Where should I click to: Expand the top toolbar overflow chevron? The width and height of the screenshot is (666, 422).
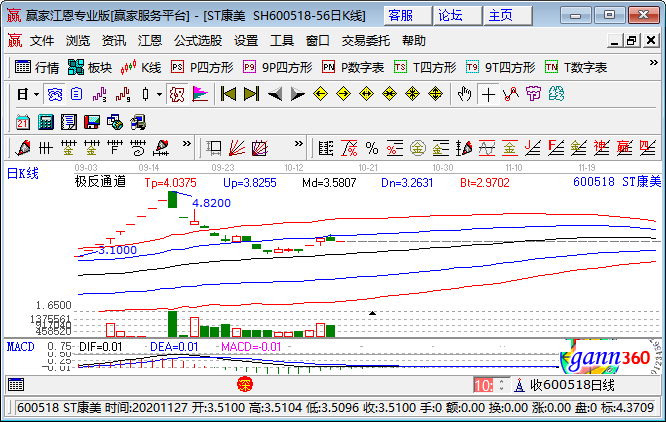coord(654,63)
